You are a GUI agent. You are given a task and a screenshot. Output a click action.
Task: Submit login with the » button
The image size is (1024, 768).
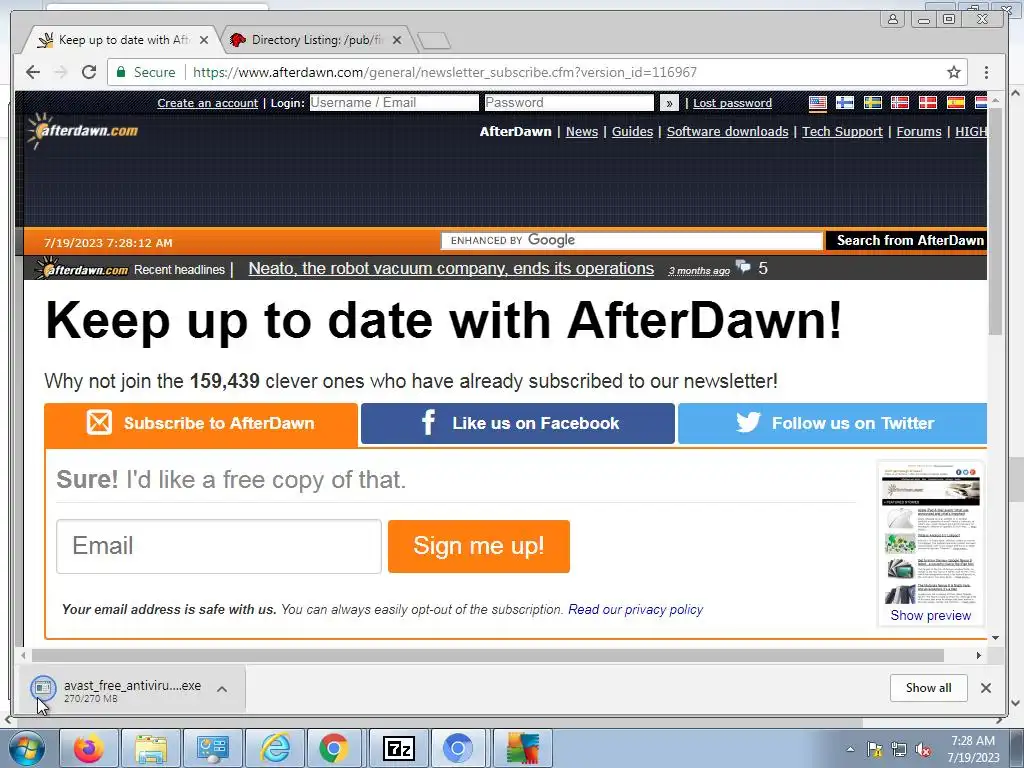[x=669, y=103]
